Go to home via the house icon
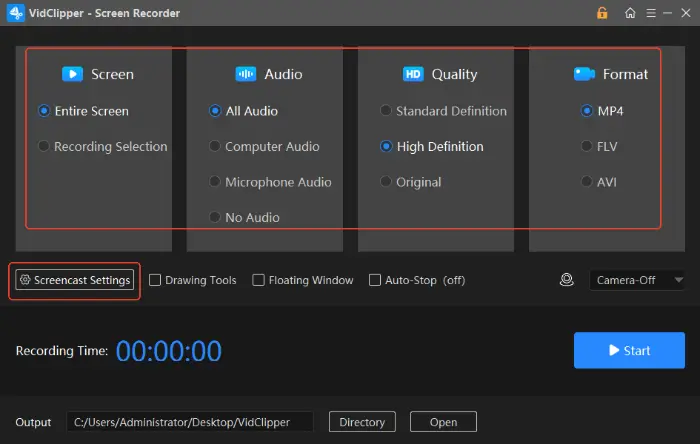This screenshot has height=444, width=700. coord(629,13)
